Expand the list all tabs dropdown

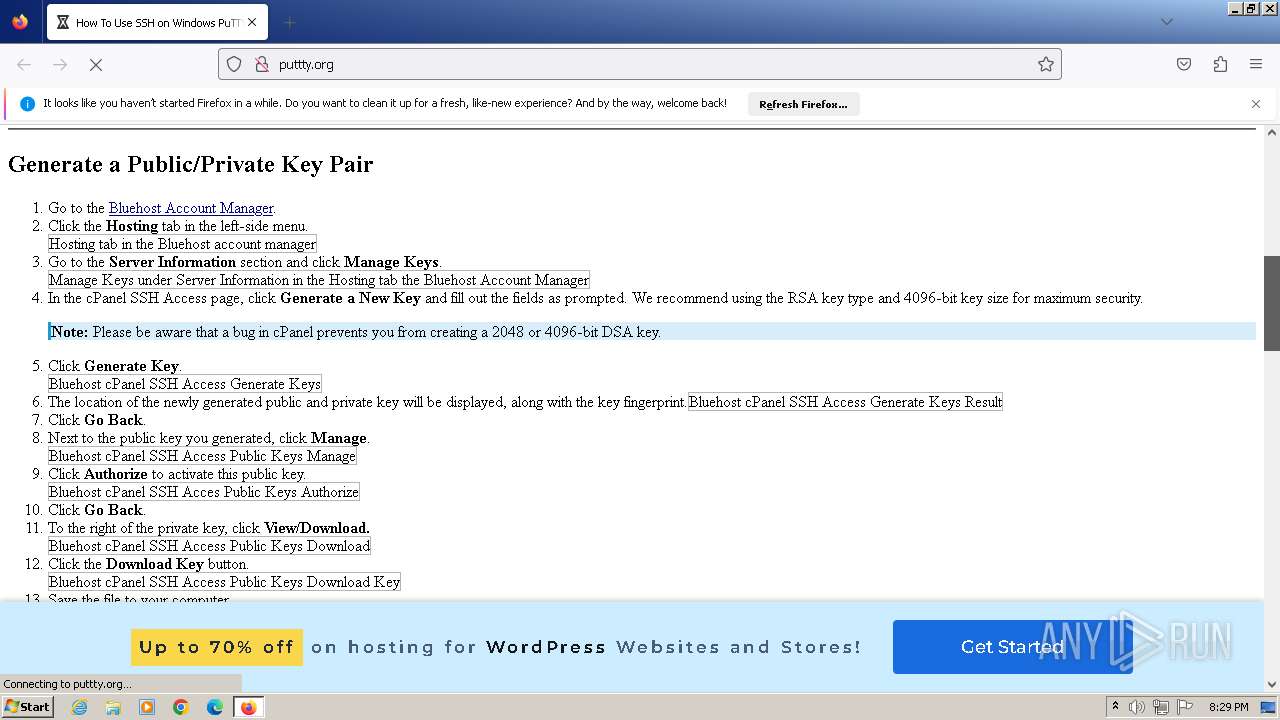1166,22
